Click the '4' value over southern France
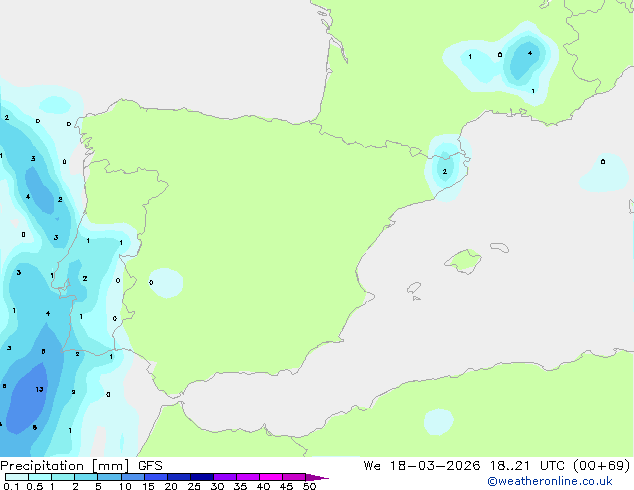Screen dimensions: 634x490 click(530, 53)
